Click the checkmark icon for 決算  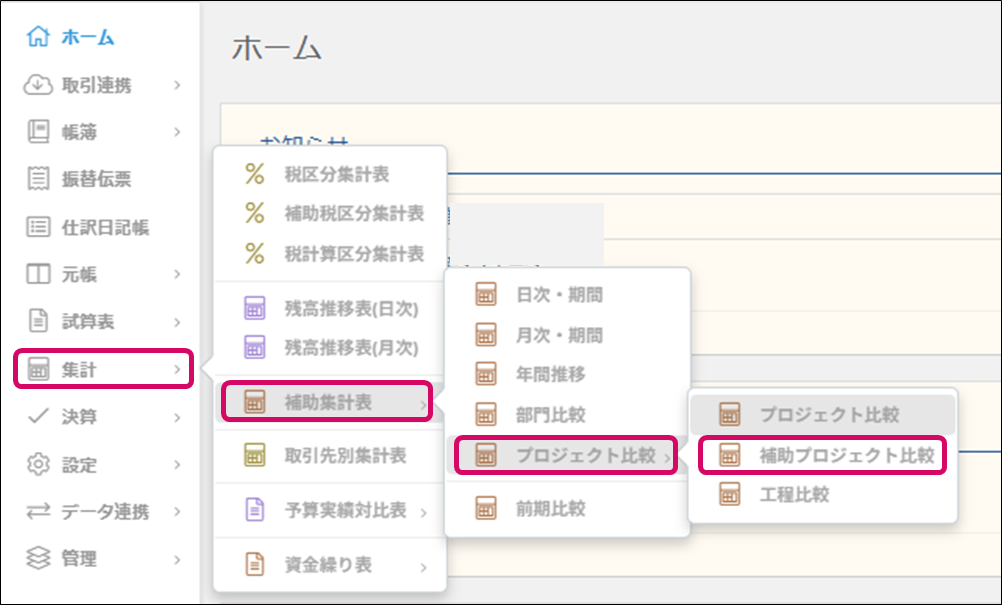pos(38,417)
